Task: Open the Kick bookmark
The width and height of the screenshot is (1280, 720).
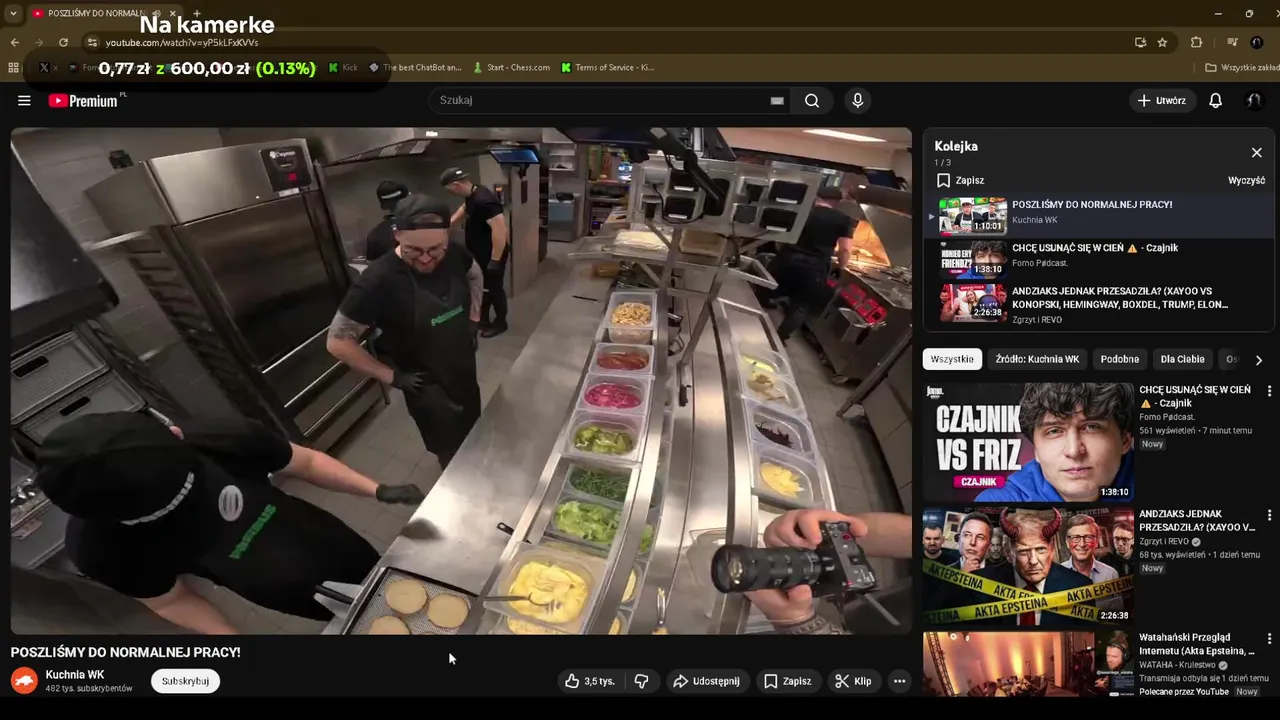Action: tap(343, 68)
